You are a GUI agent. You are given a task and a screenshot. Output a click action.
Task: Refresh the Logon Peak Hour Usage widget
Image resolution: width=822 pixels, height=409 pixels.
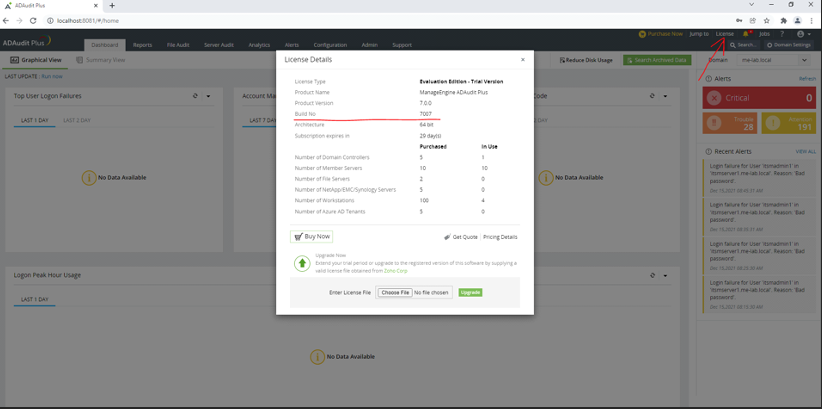point(652,275)
